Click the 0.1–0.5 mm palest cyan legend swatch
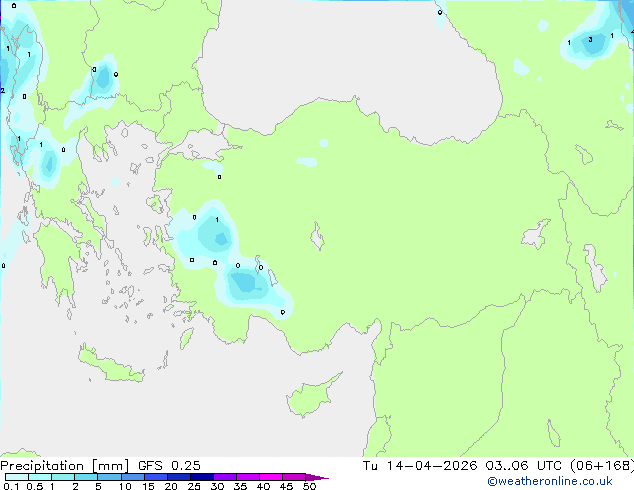The width and height of the screenshot is (634, 490). [x=17, y=477]
